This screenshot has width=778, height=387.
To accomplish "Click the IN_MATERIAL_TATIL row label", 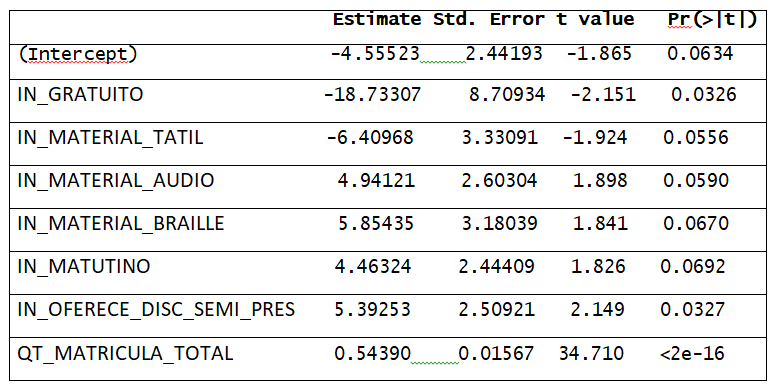I will (x=110, y=137).
